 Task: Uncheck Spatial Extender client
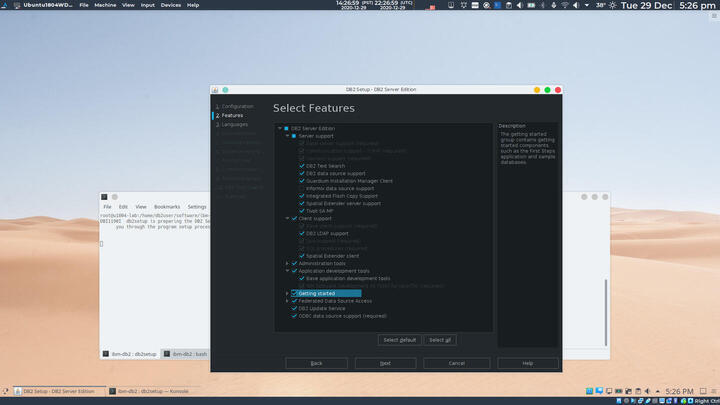click(x=302, y=256)
